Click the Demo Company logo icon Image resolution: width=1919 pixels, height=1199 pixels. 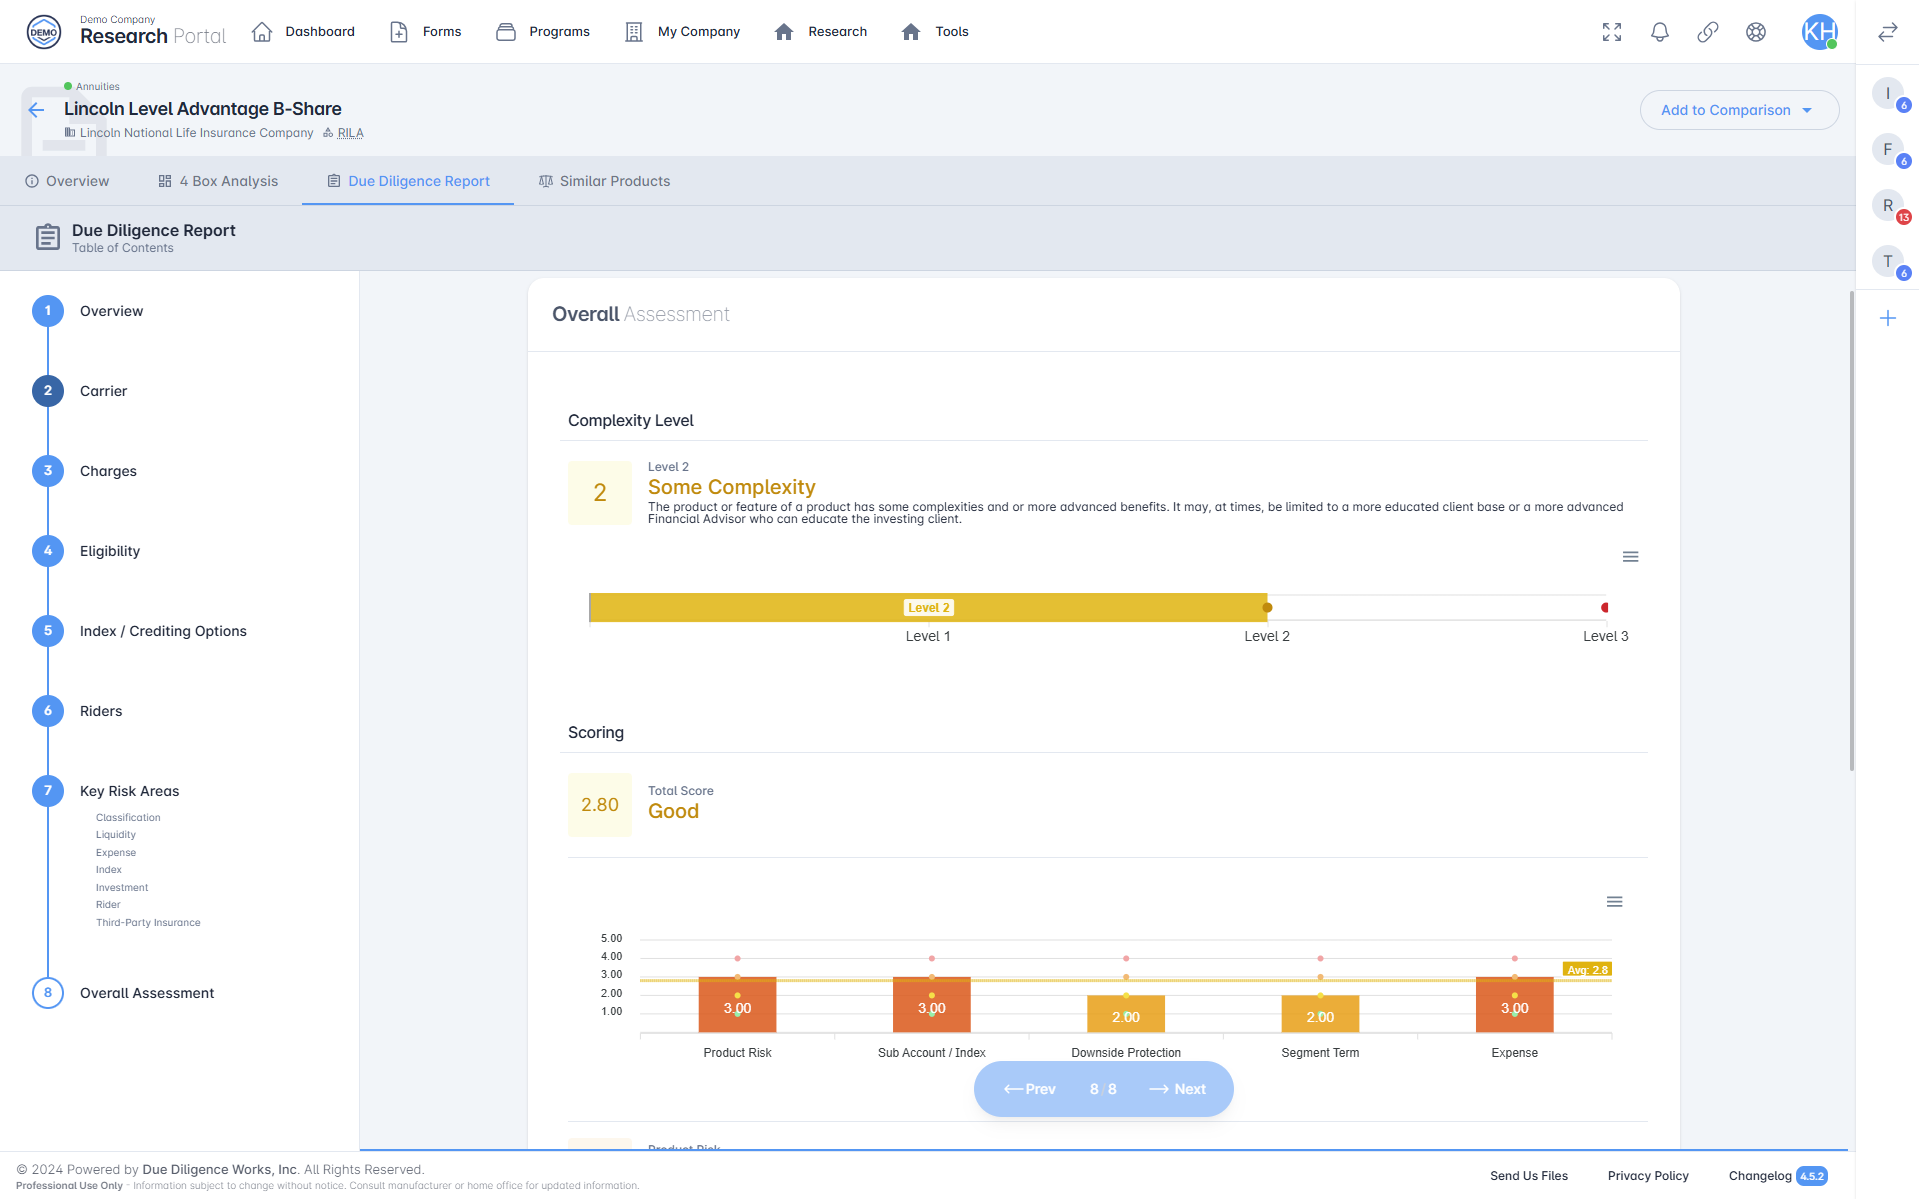(x=44, y=32)
